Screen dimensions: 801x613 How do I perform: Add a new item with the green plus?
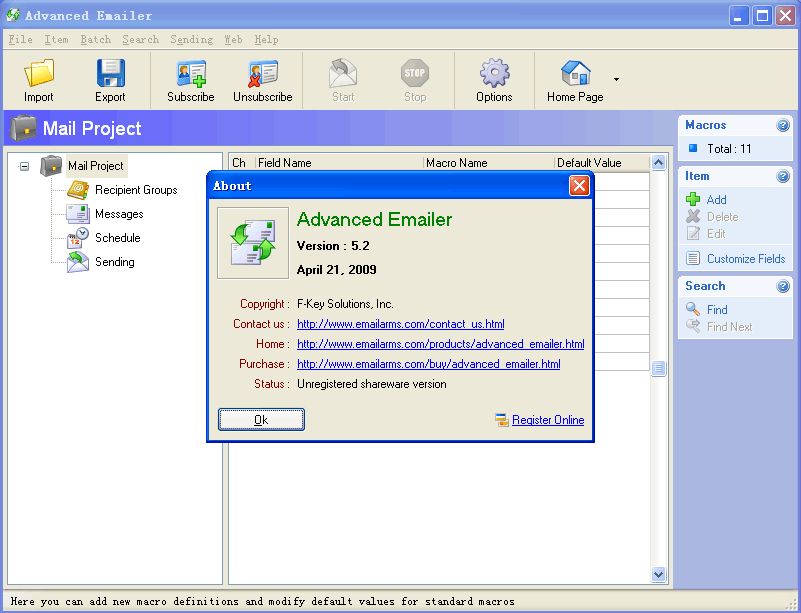(x=713, y=199)
